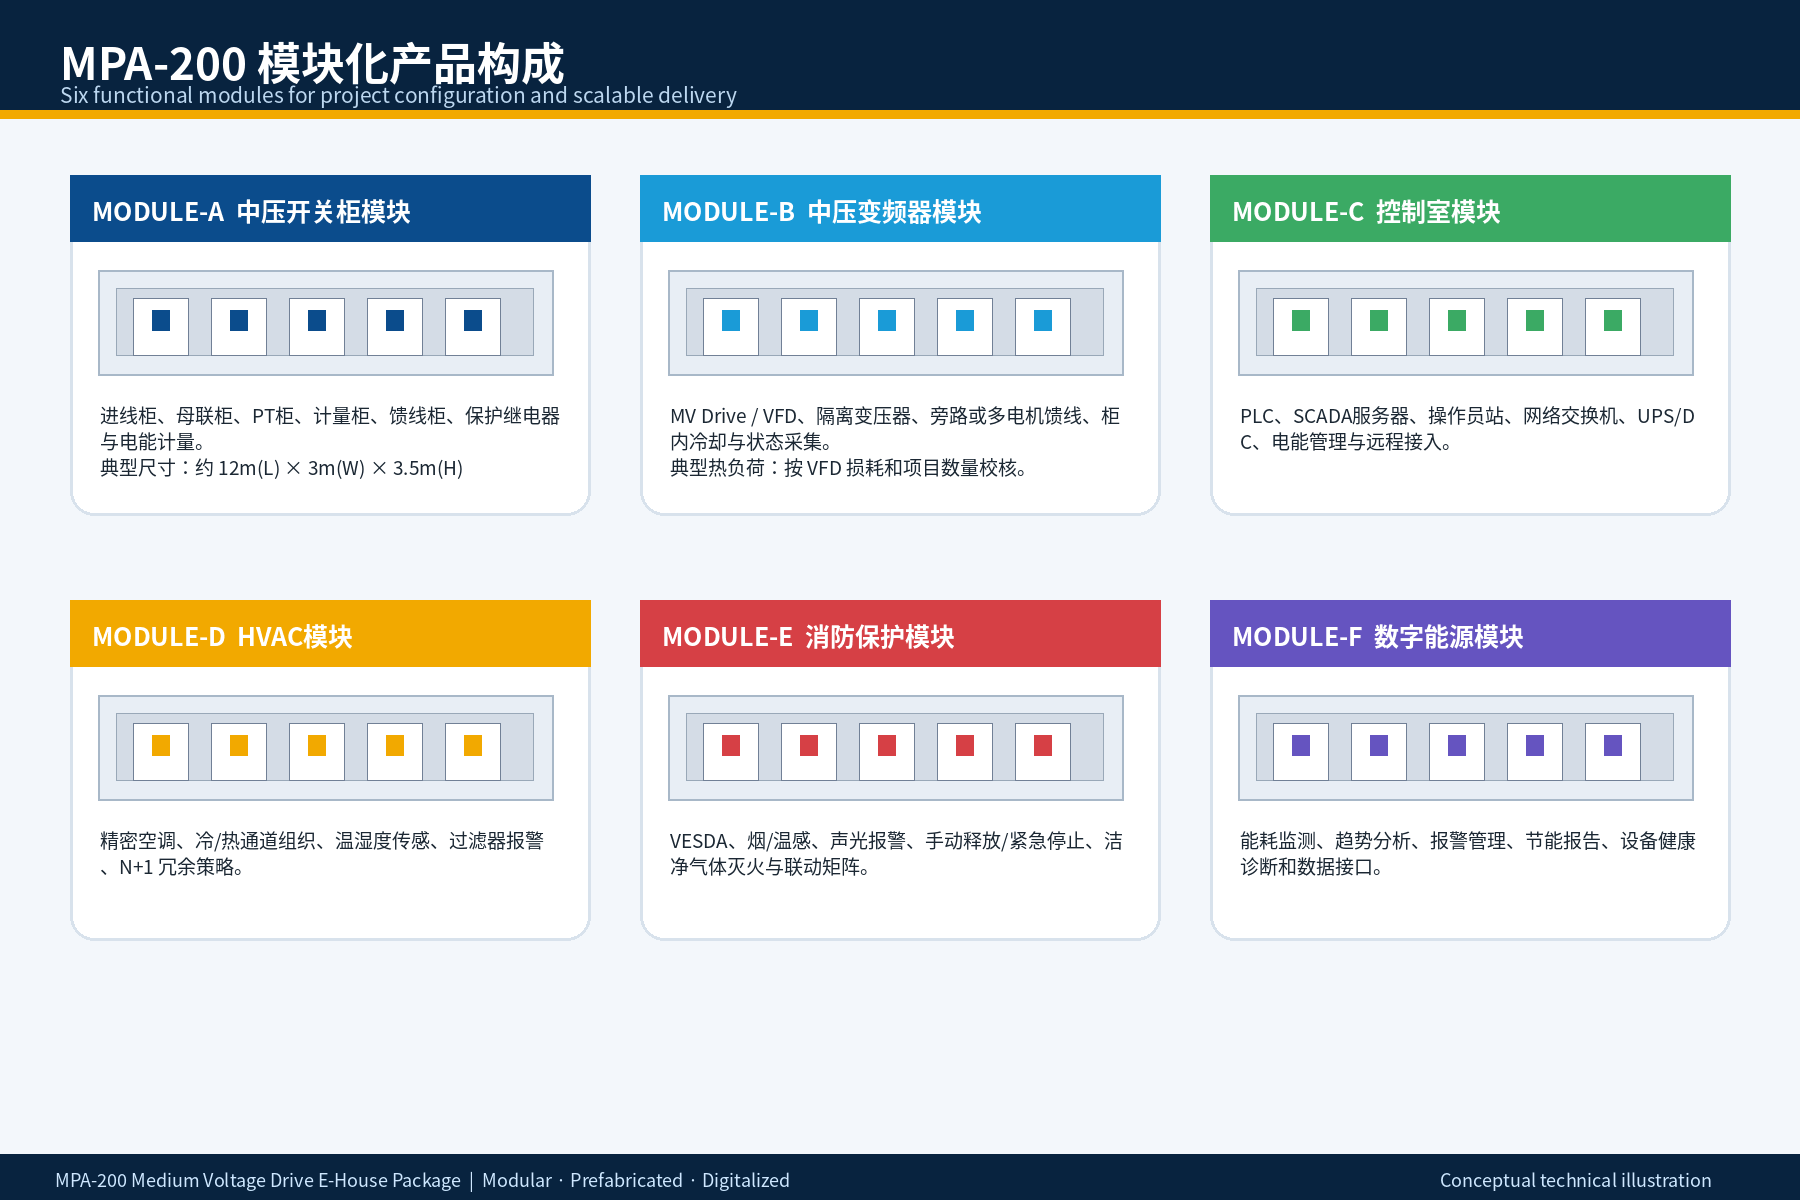Open the MODULE-C 控制室模块 header

(x=1470, y=209)
